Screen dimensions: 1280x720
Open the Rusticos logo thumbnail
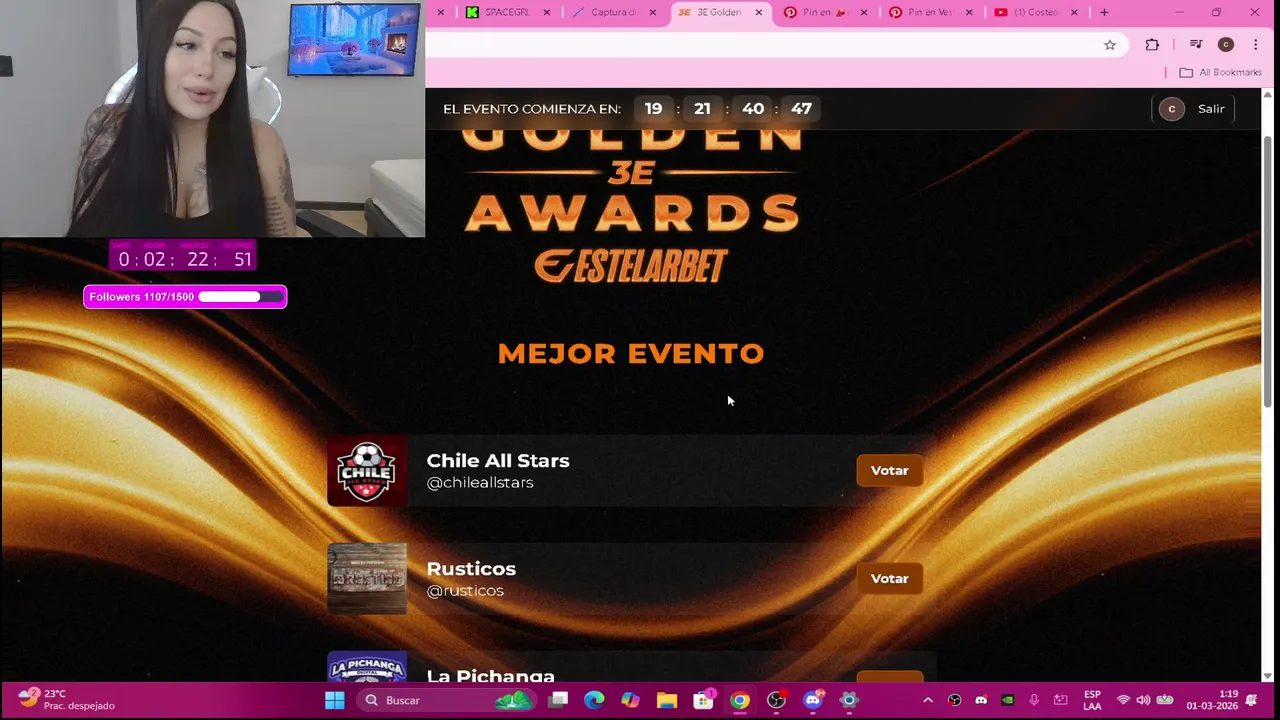(367, 578)
